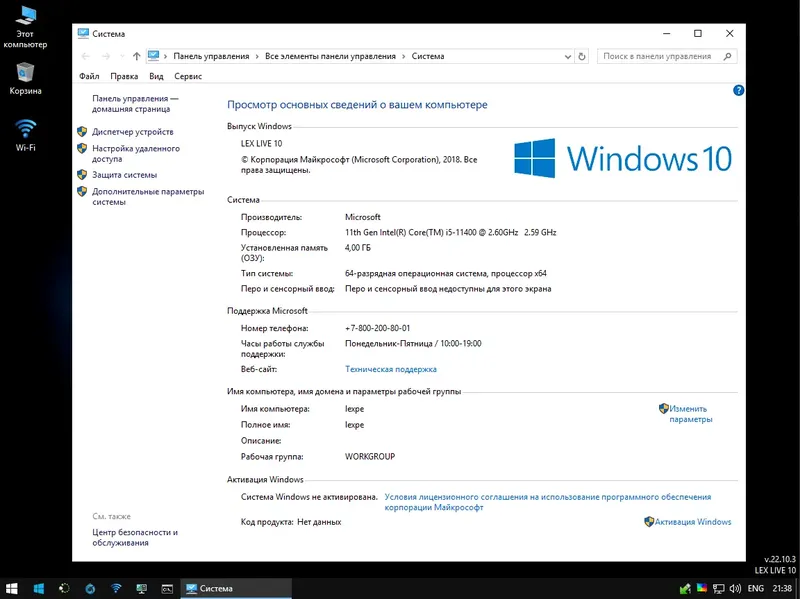Click the Система breadcrumb segment
The width and height of the screenshot is (800, 599).
point(428,56)
